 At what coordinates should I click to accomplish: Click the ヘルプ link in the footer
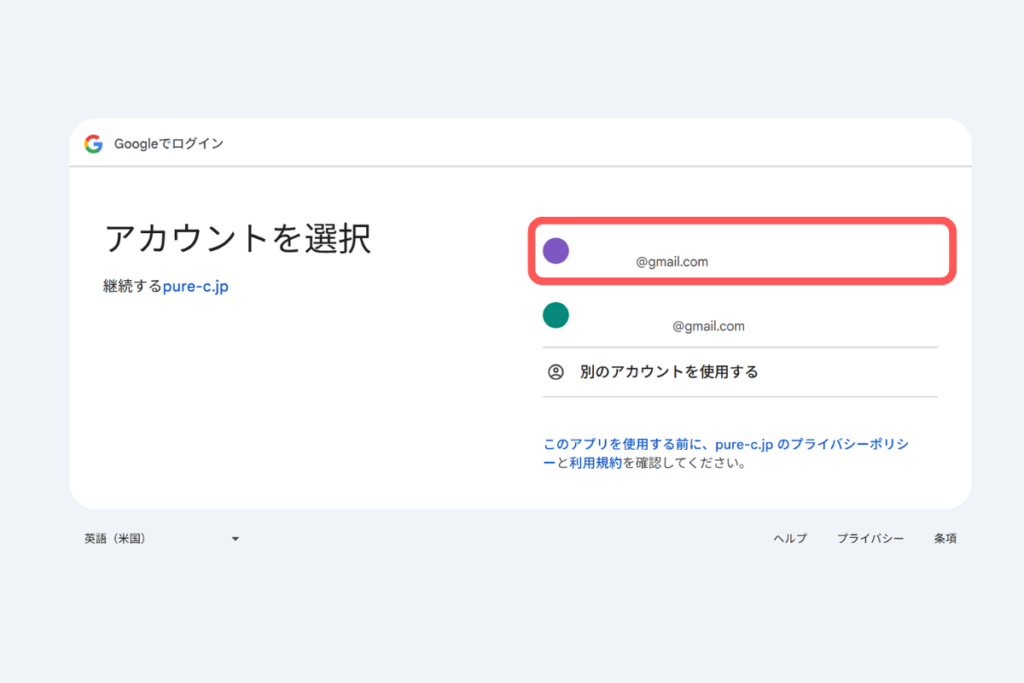(789, 538)
